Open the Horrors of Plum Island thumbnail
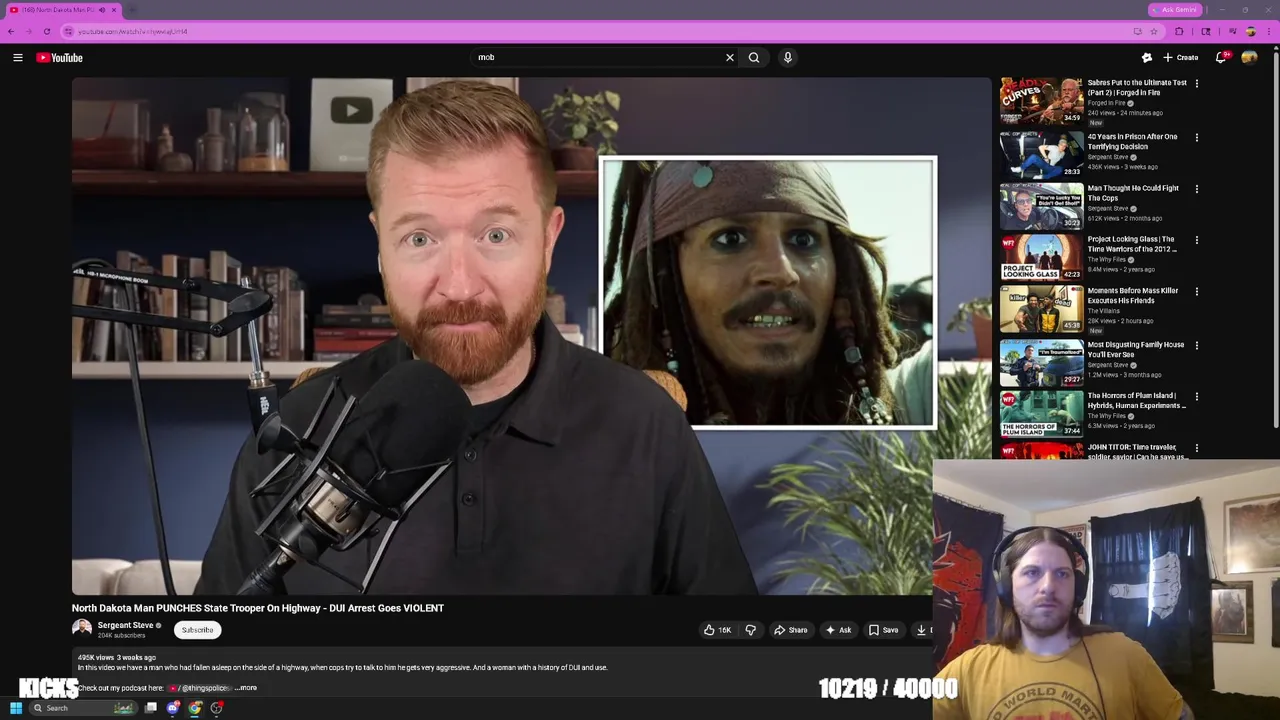1280x720 pixels. (x=1041, y=413)
